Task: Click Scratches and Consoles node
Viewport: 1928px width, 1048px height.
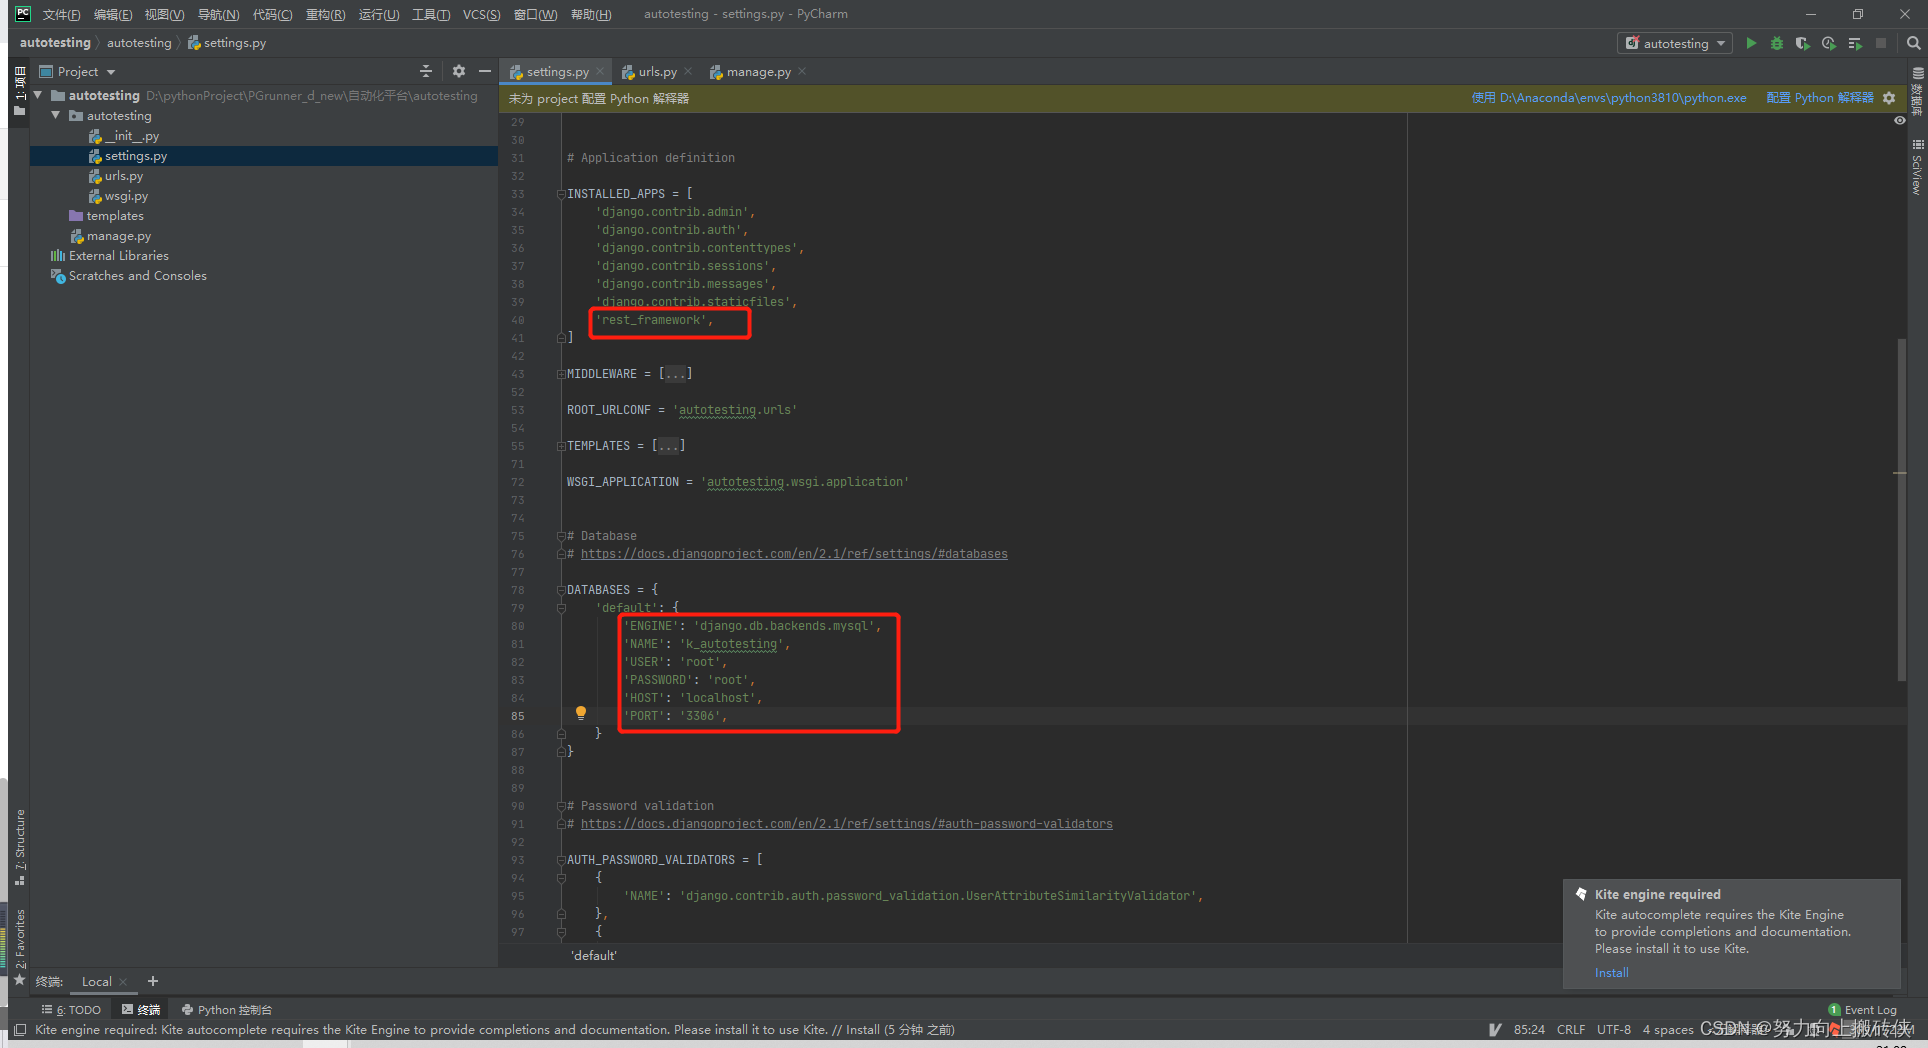Action: pos(138,276)
